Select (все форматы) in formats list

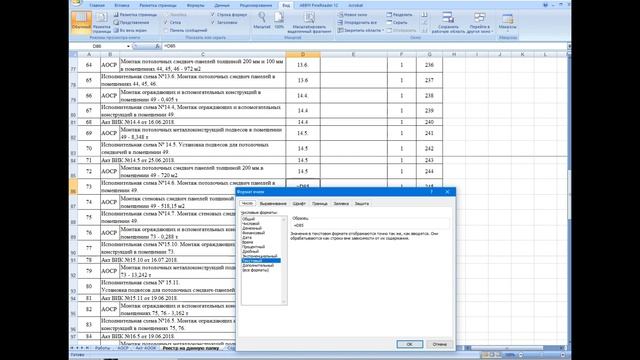point(256,270)
